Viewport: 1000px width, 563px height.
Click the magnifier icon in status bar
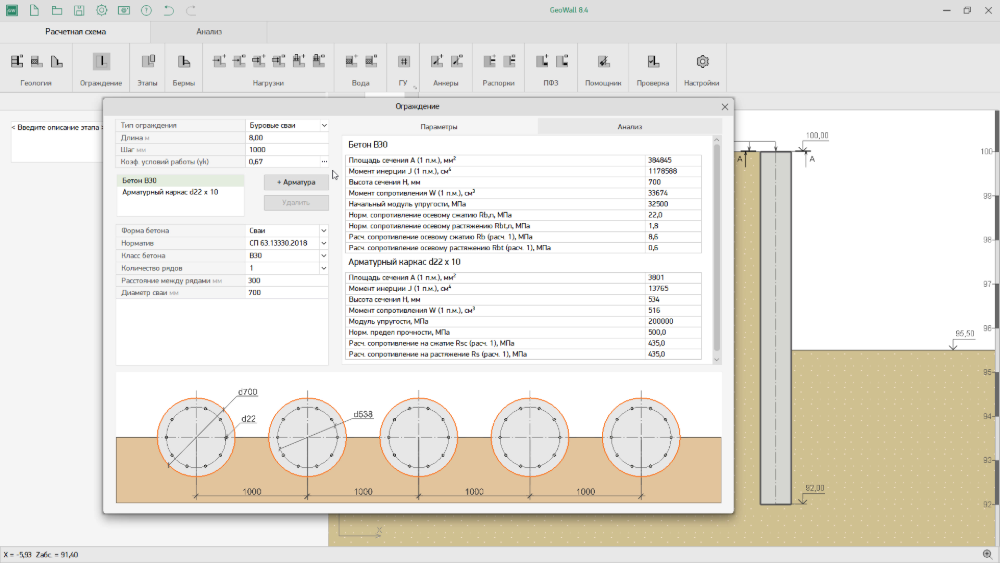click(x=987, y=554)
